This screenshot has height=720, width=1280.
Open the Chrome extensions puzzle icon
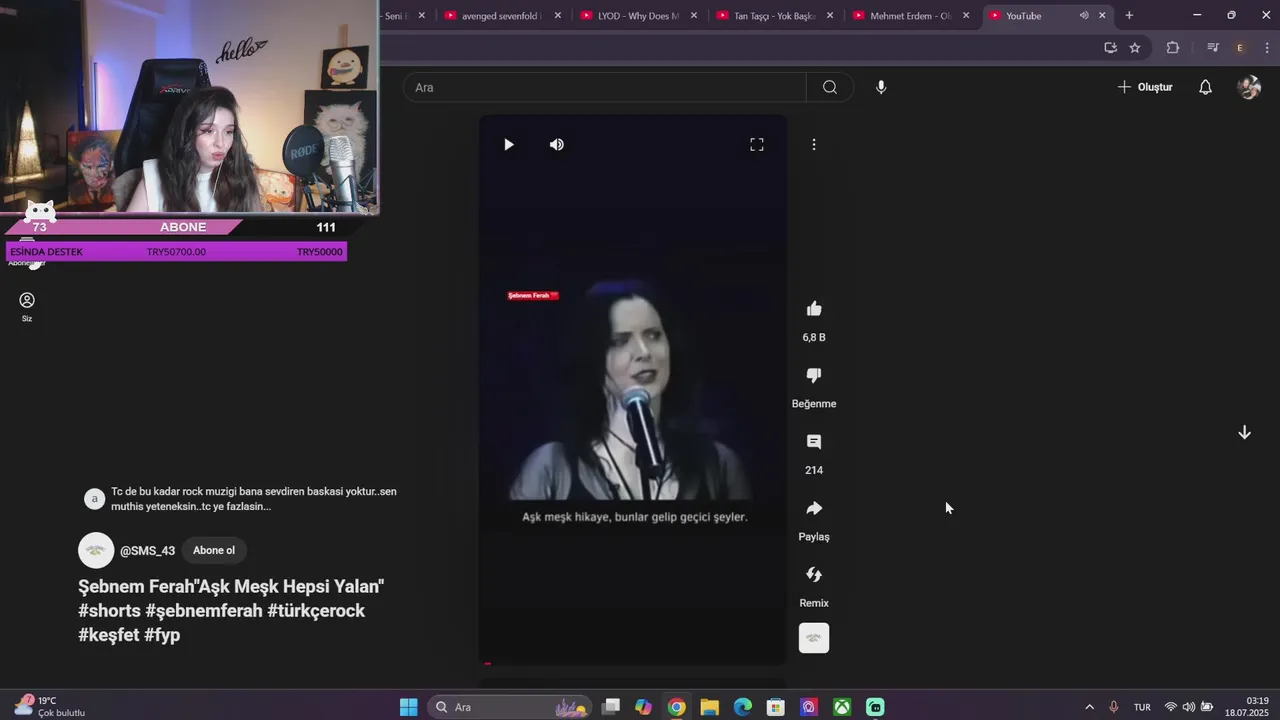(x=1173, y=47)
